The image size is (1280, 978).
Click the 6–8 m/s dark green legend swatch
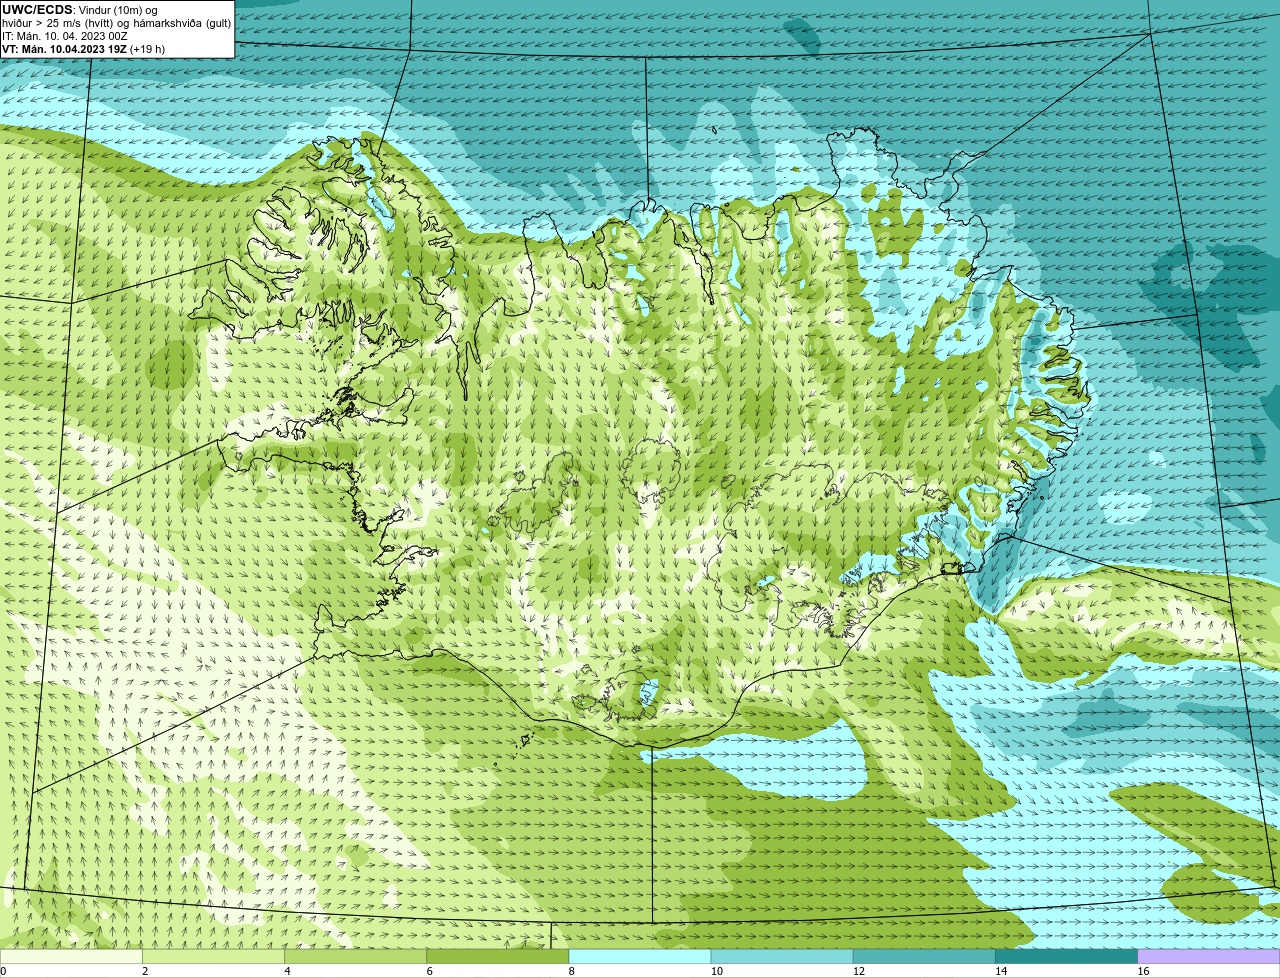497,956
